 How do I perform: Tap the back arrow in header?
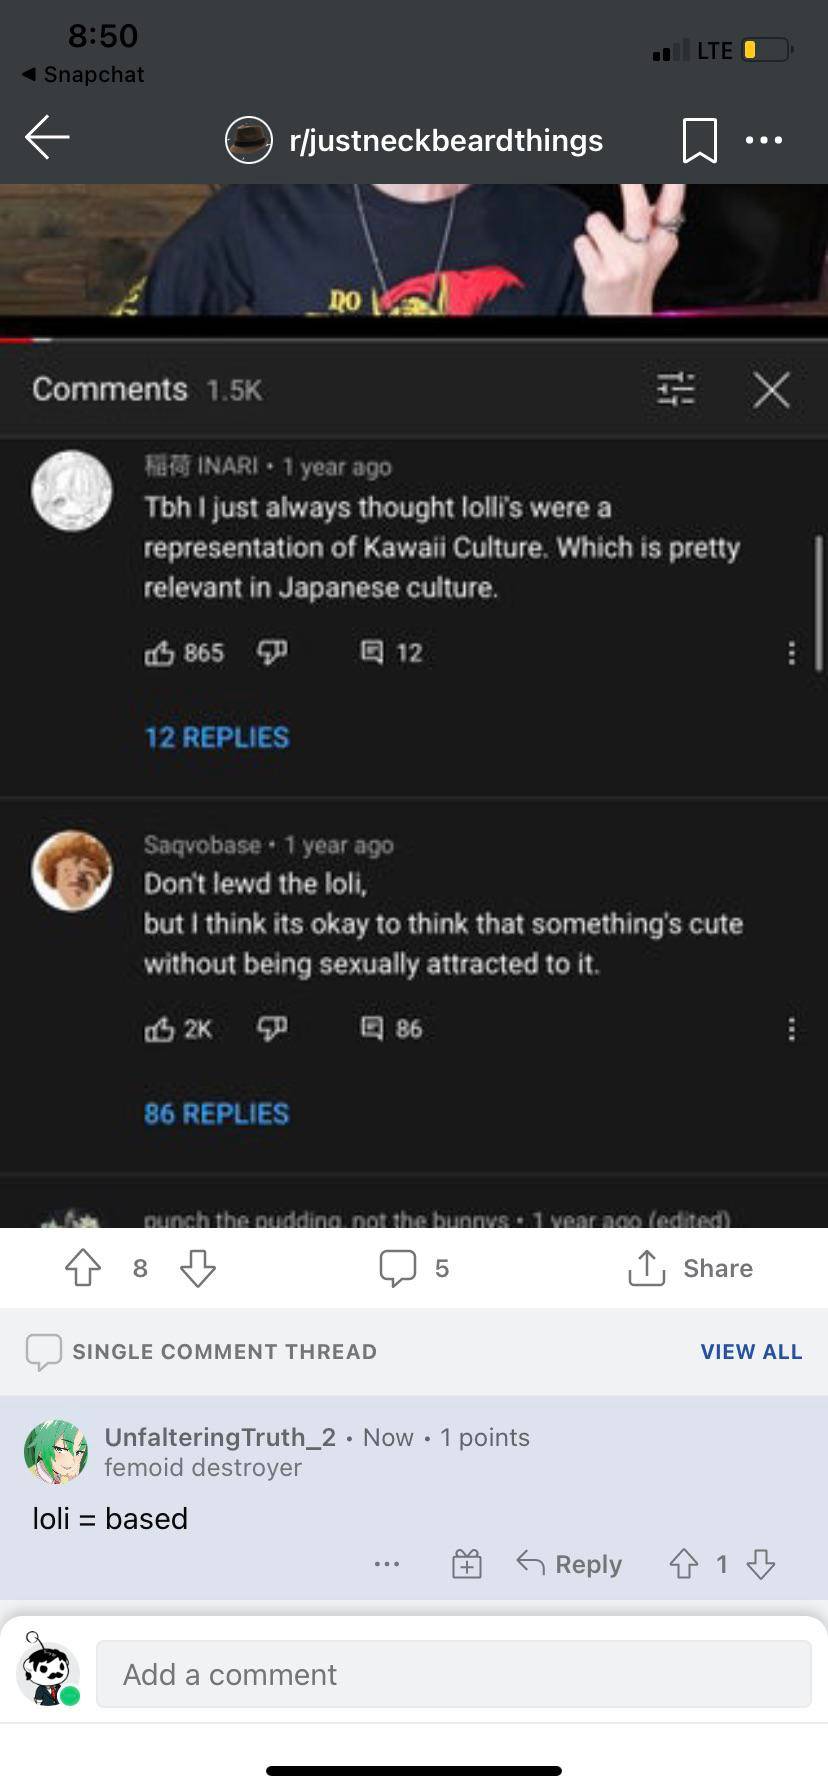click(47, 138)
